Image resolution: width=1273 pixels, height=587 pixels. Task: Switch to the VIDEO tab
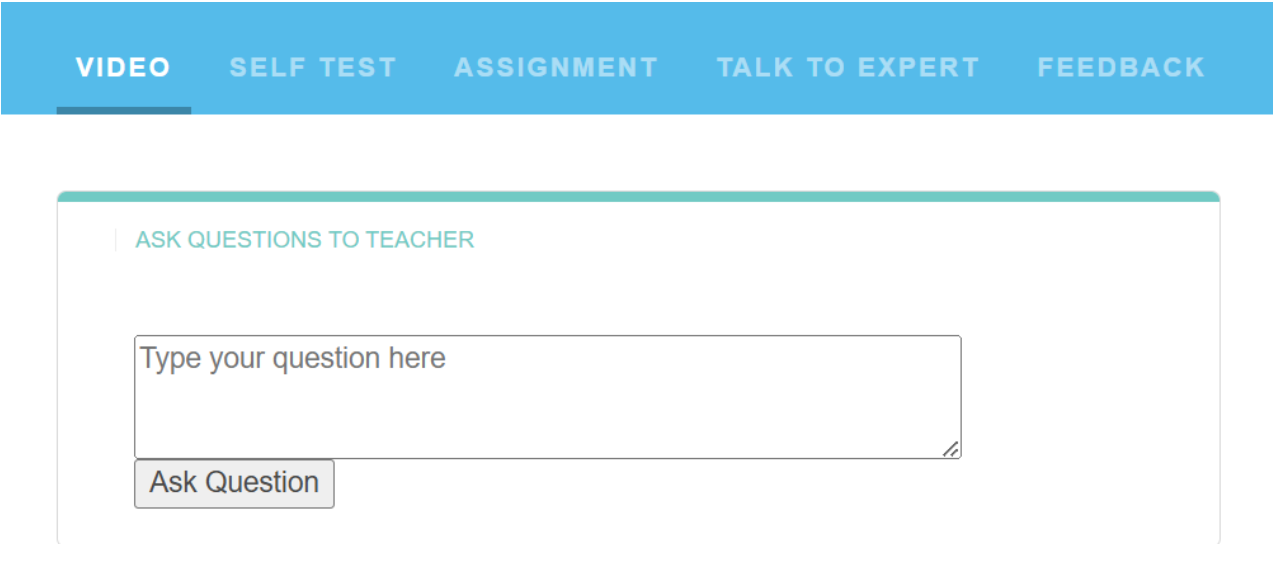(123, 67)
